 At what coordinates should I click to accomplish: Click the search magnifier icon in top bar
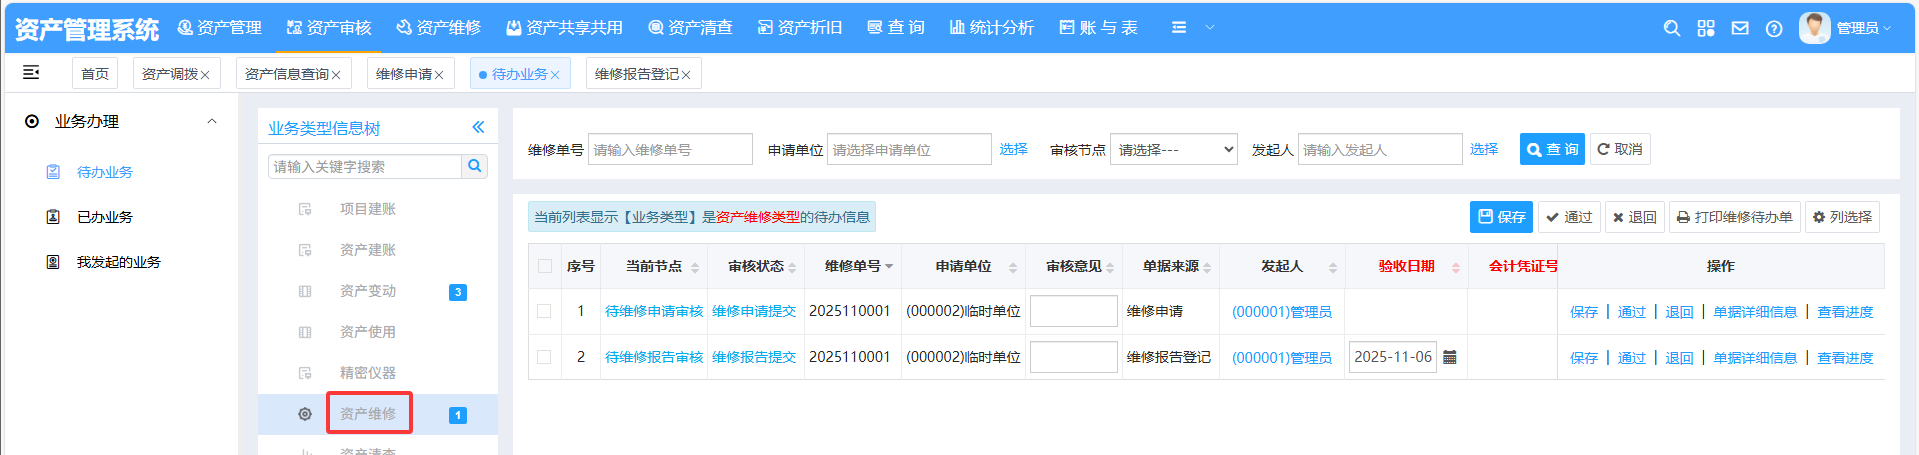[1671, 28]
